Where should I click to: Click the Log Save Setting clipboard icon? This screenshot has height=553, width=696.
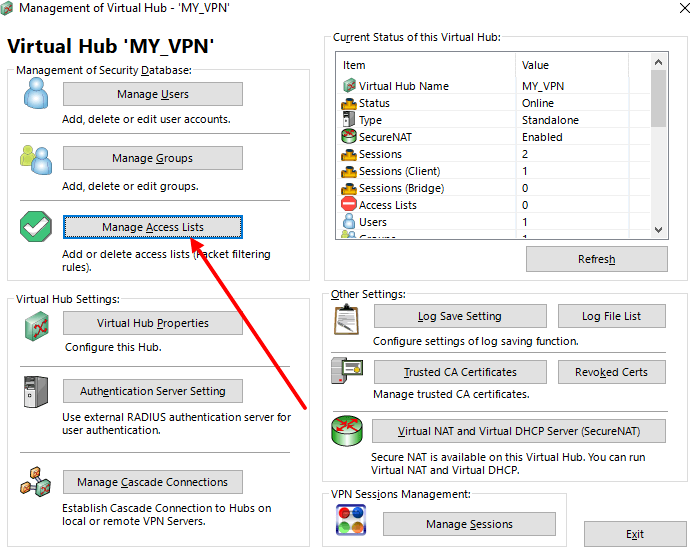[x=347, y=320]
